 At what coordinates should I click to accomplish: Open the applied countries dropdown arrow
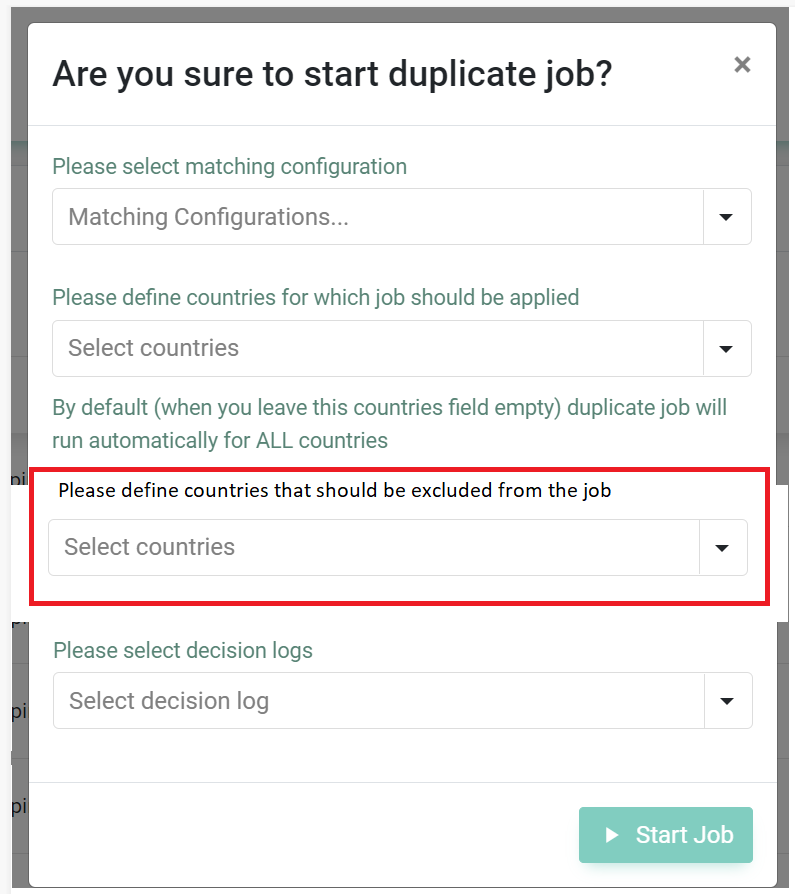pyautogui.click(x=727, y=349)
